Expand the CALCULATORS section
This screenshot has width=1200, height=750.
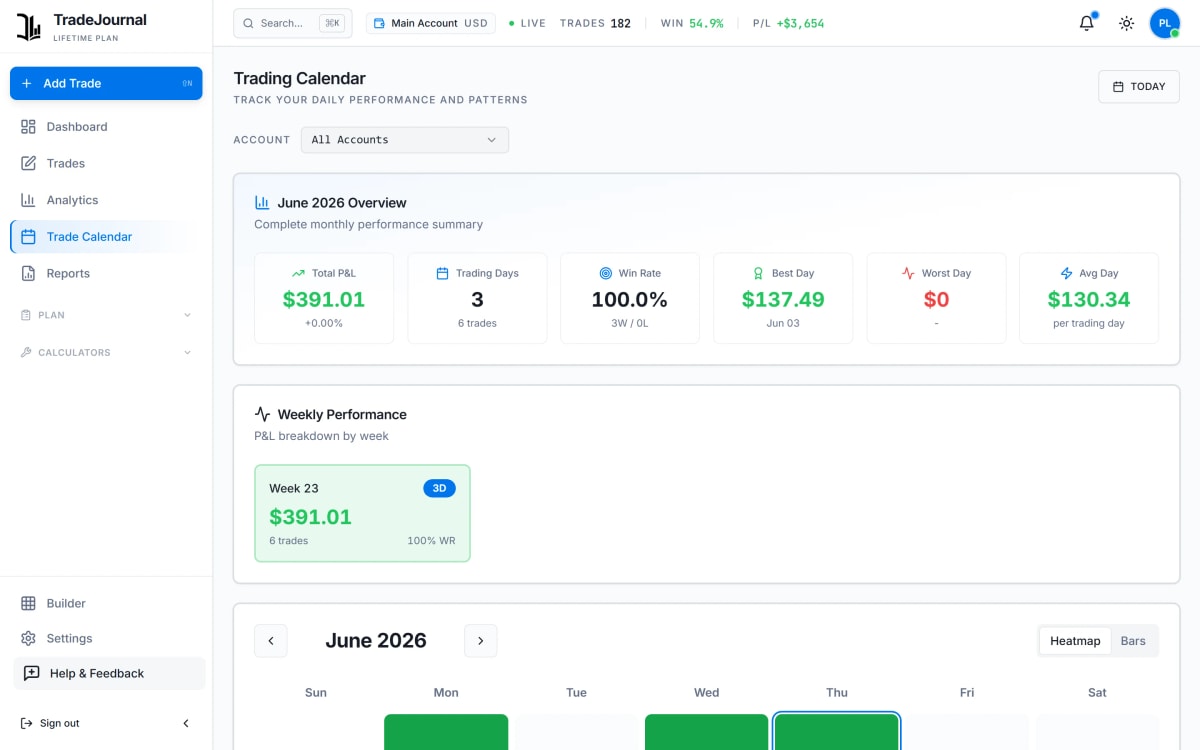pos(106,352)
